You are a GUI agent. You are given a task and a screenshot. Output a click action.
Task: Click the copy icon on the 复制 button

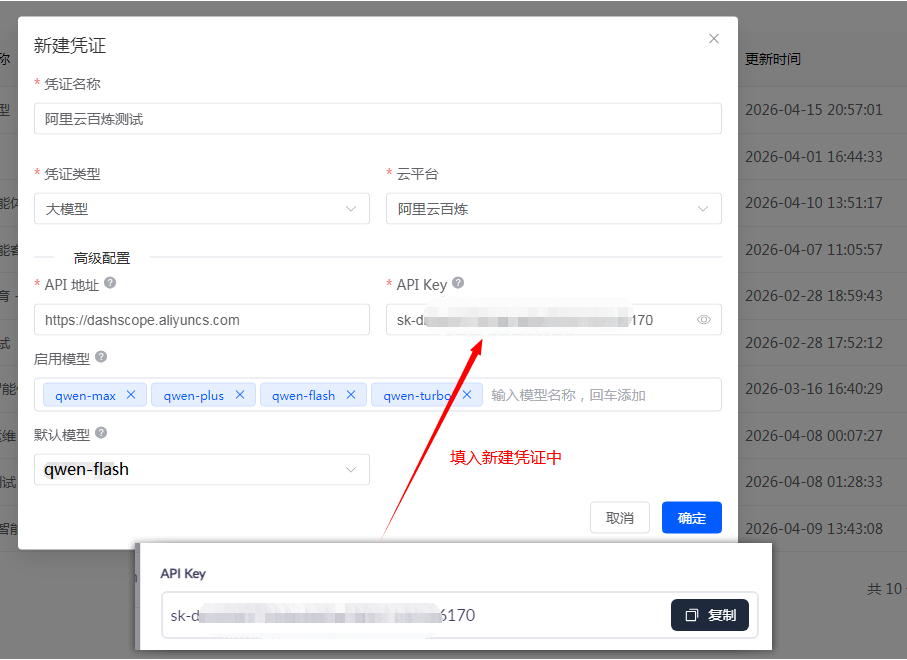click(x=691, y=615)
